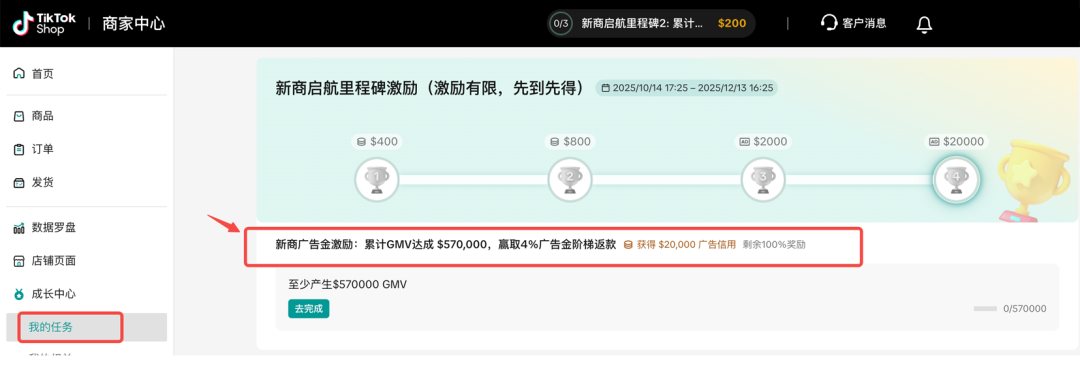This screenshot has width=1080, height=392.
Task: Open the notification bell
Action: pos(924,24)
